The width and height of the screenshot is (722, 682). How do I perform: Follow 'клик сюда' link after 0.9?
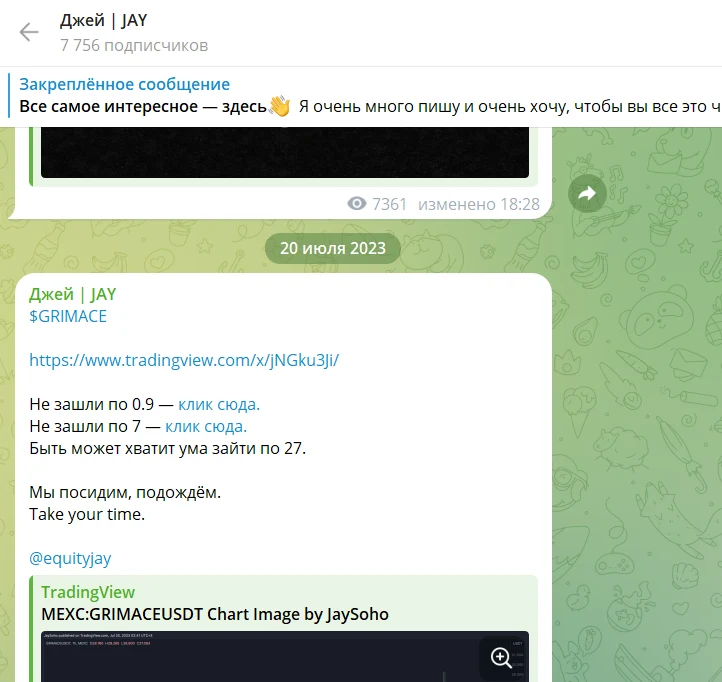(219, 404)
